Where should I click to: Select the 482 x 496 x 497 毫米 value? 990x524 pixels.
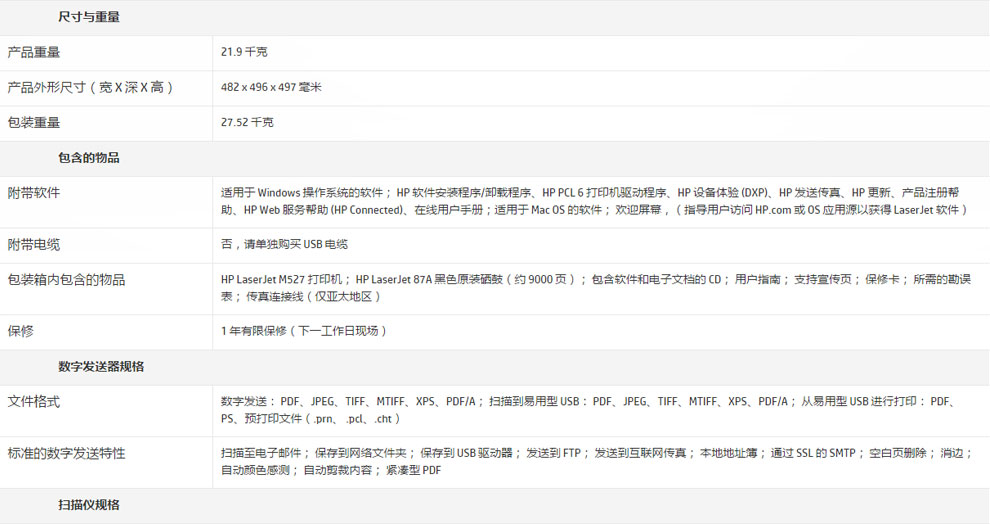tap(271, 87)
